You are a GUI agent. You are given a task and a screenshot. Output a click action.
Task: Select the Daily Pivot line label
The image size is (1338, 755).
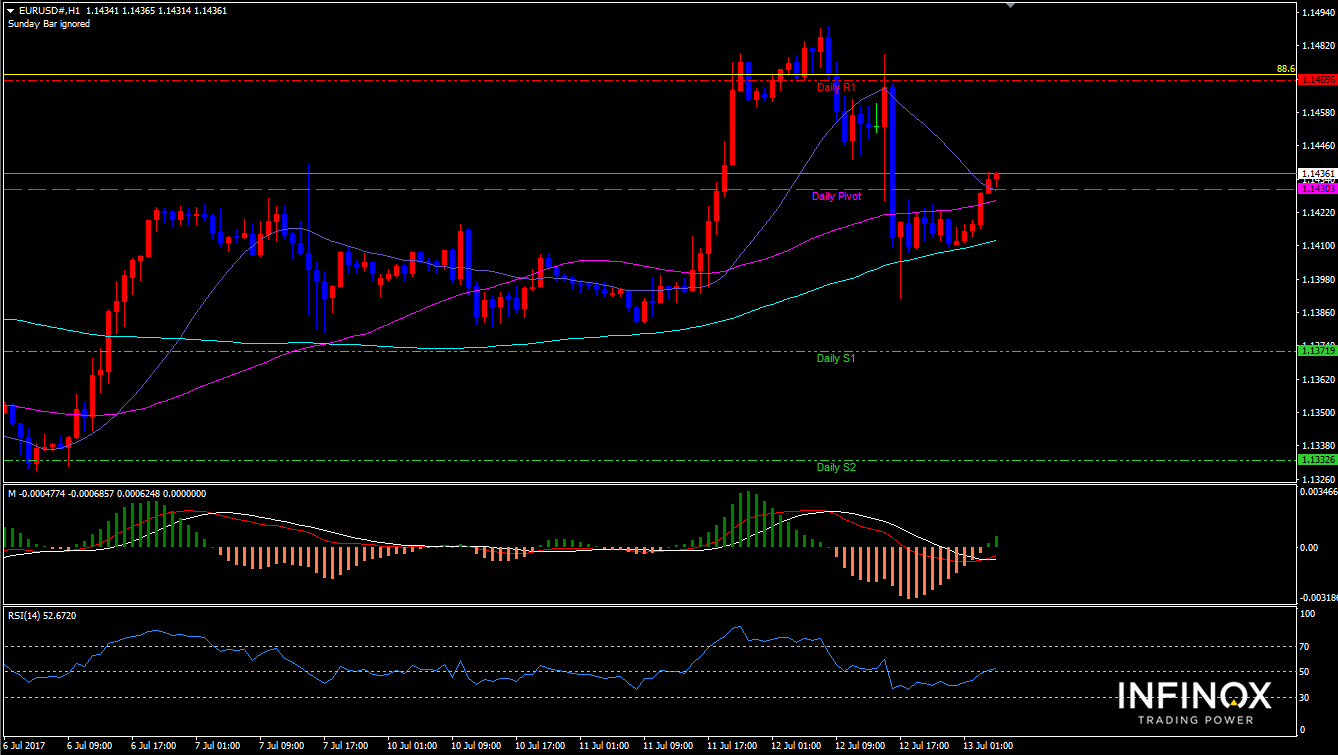[x=836, y=197]
